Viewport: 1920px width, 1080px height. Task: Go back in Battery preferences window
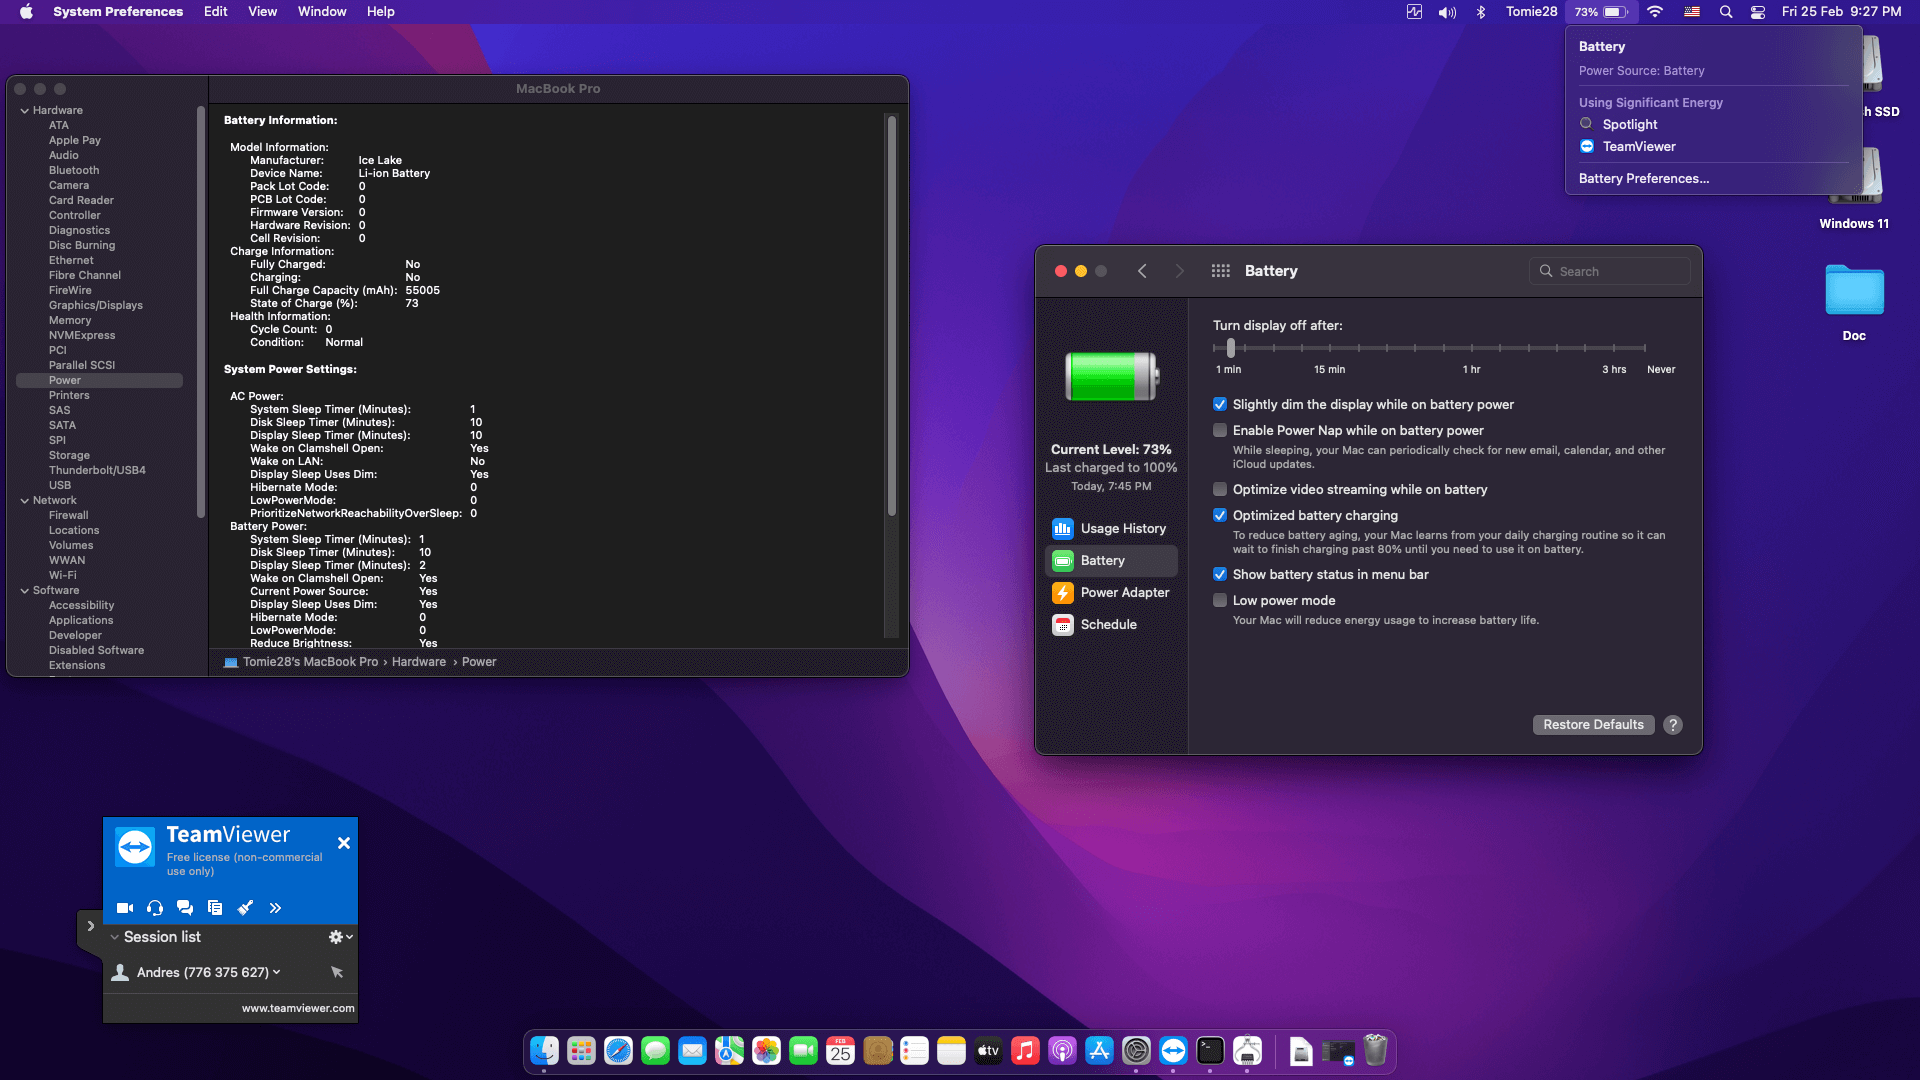[1142, 271]
